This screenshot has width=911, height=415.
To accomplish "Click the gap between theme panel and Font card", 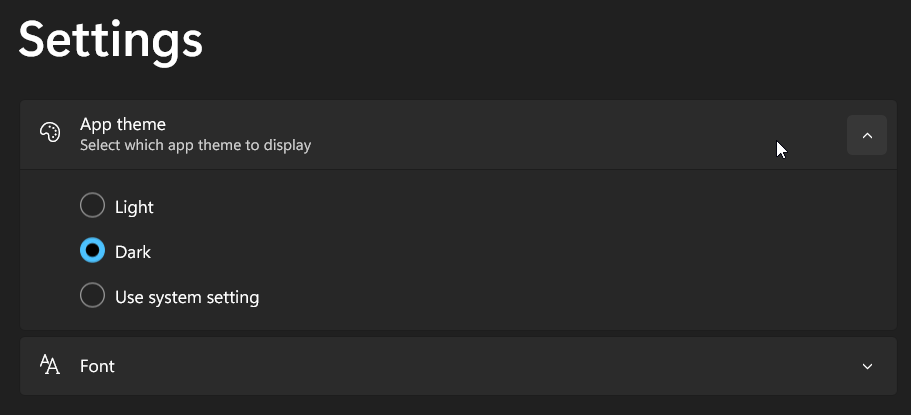I will click(x=458, y=333).
